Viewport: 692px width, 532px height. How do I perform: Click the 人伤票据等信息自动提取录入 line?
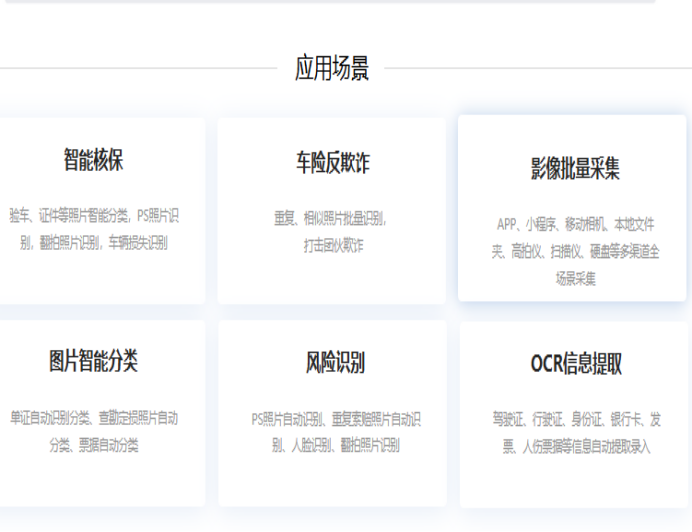pyautogui.click(x=577, y=447)
